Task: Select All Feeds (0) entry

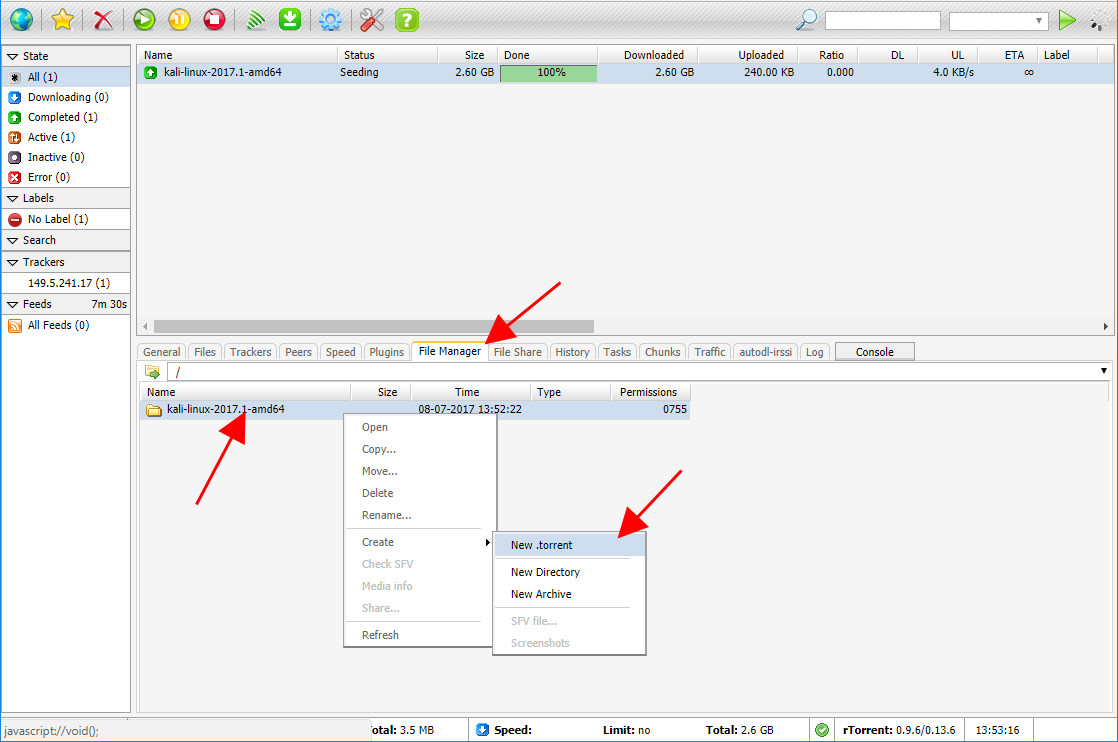Action: (66, 325)
